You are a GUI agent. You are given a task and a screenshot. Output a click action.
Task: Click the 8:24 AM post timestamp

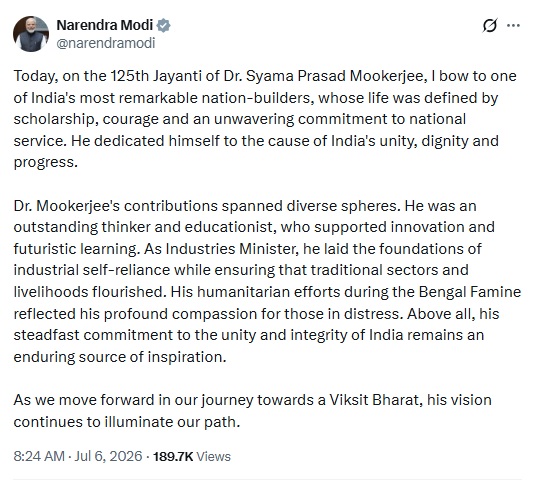click(39, 456)
